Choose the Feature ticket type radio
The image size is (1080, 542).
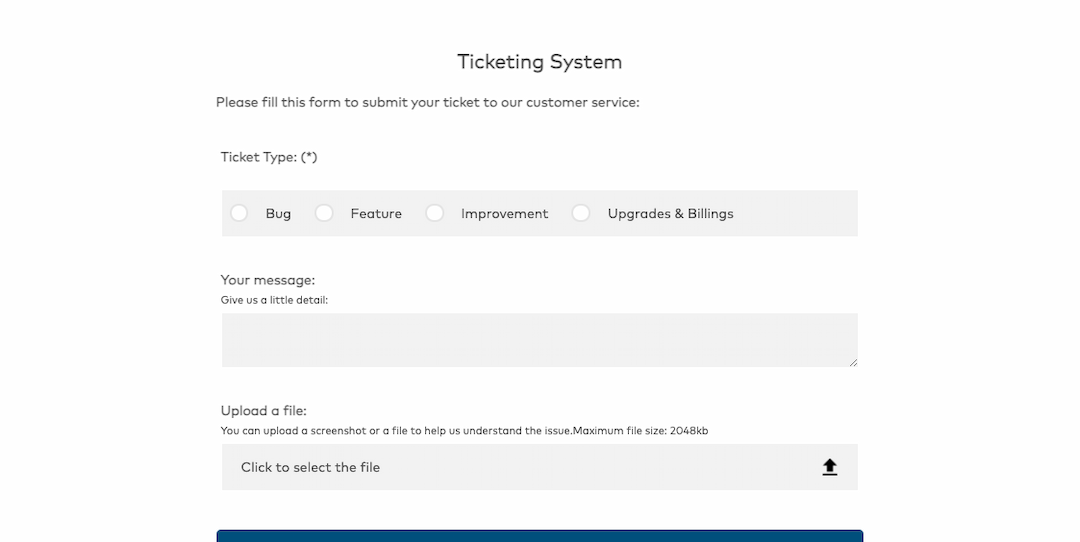tap(324, 213)
